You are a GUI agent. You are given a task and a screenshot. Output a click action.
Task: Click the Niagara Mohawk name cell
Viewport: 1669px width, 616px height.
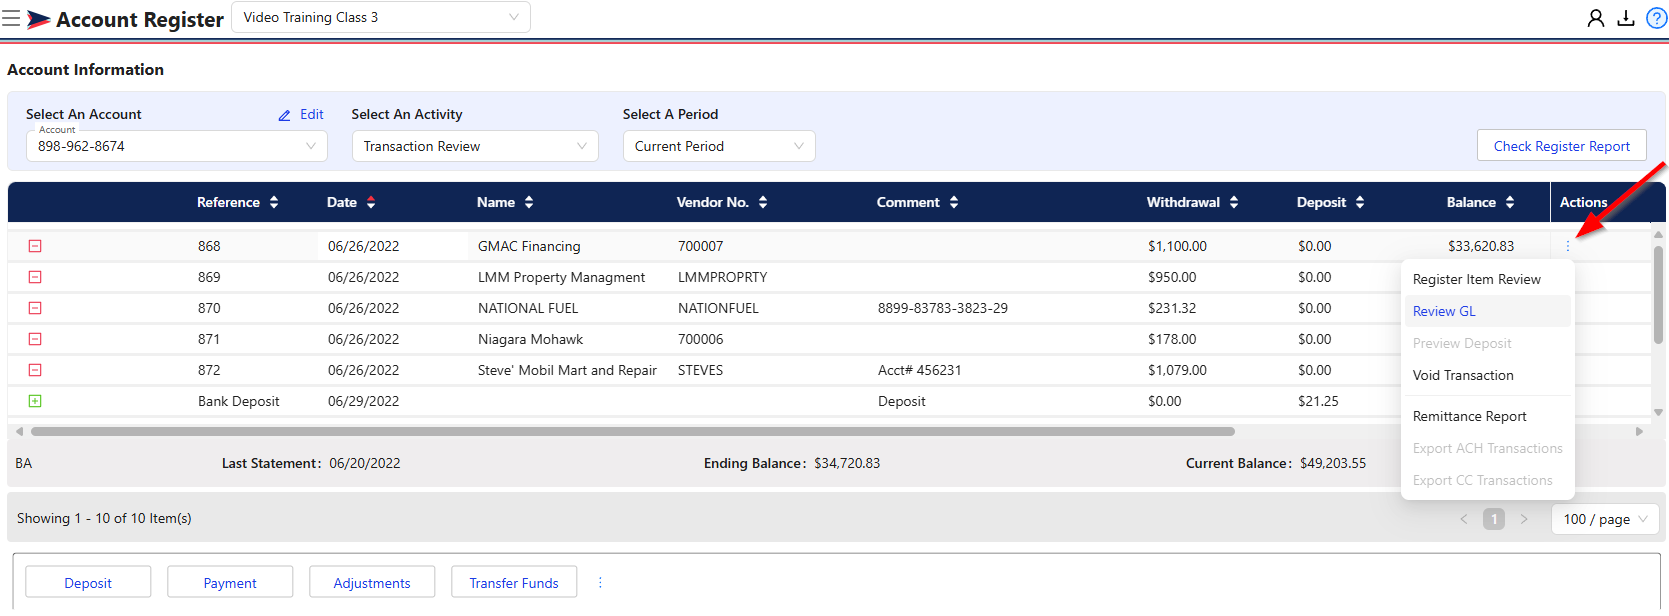pos(530,339)
